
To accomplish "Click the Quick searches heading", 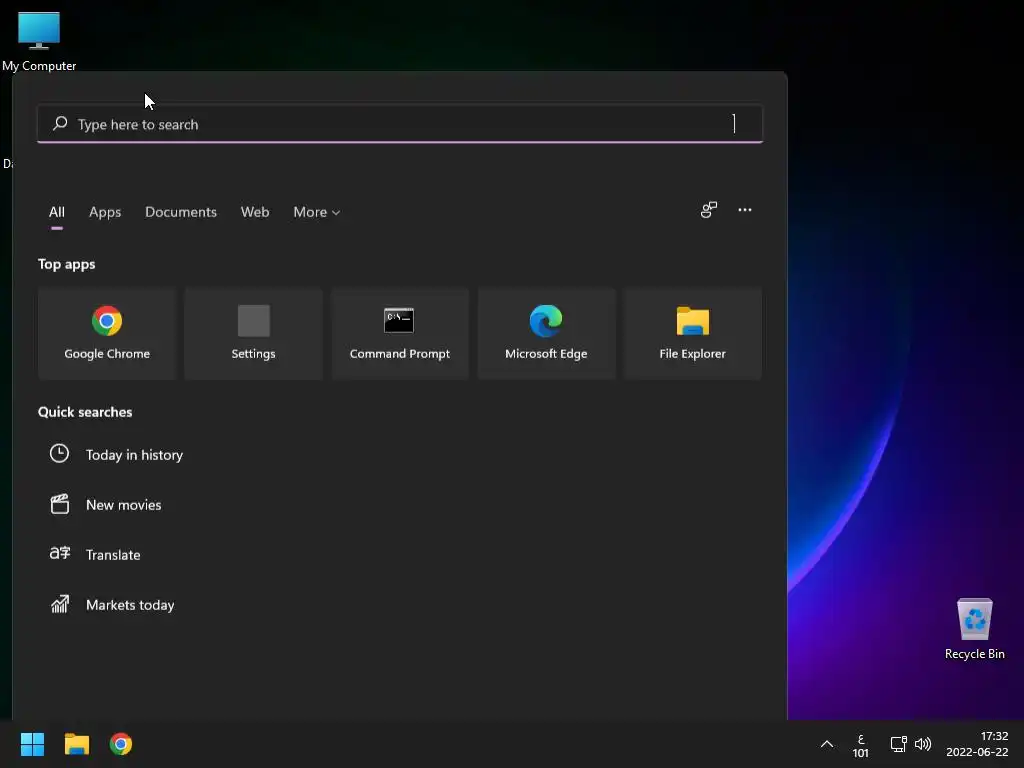I will click(85, 412).
